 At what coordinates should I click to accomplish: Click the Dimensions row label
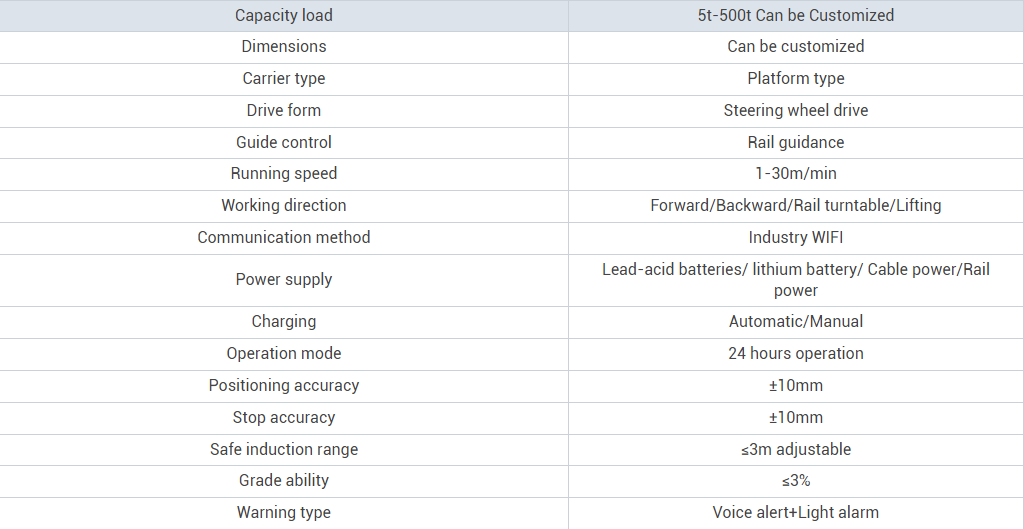click(x=284, y=47)
